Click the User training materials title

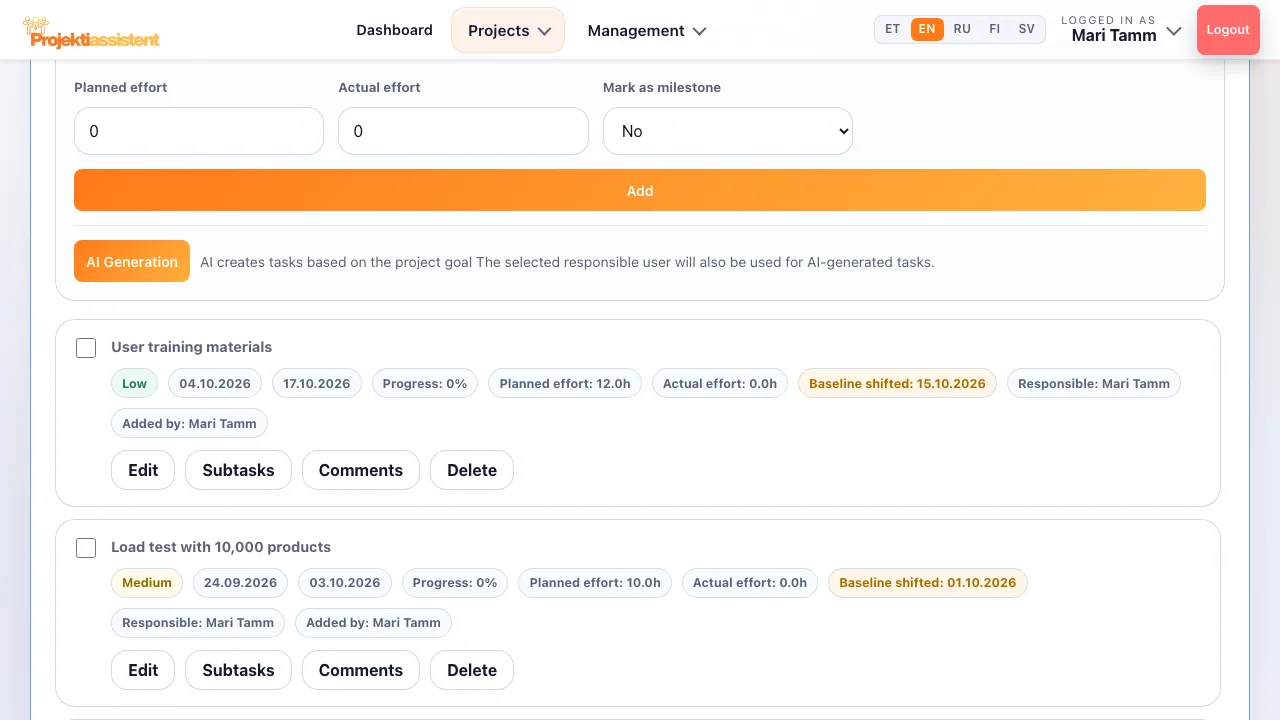click(x=191, y=347)
